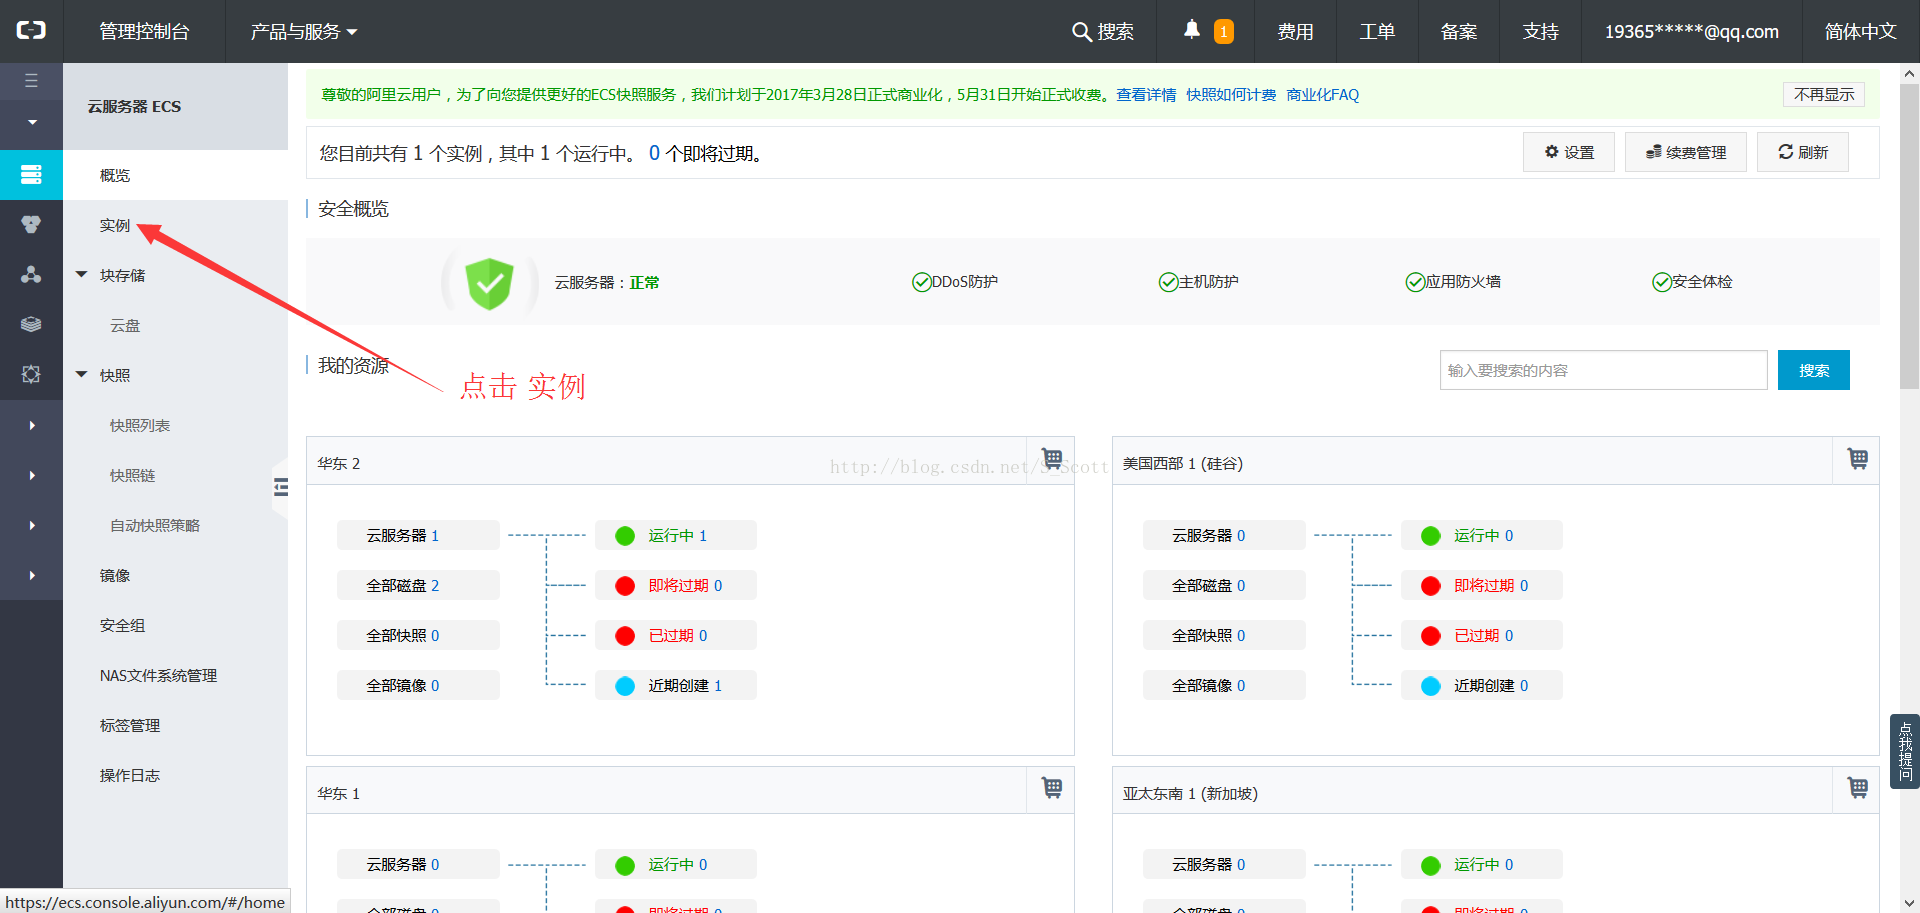
Task: Click the 续费管理 button
Action: click(x=1685, y=152)
